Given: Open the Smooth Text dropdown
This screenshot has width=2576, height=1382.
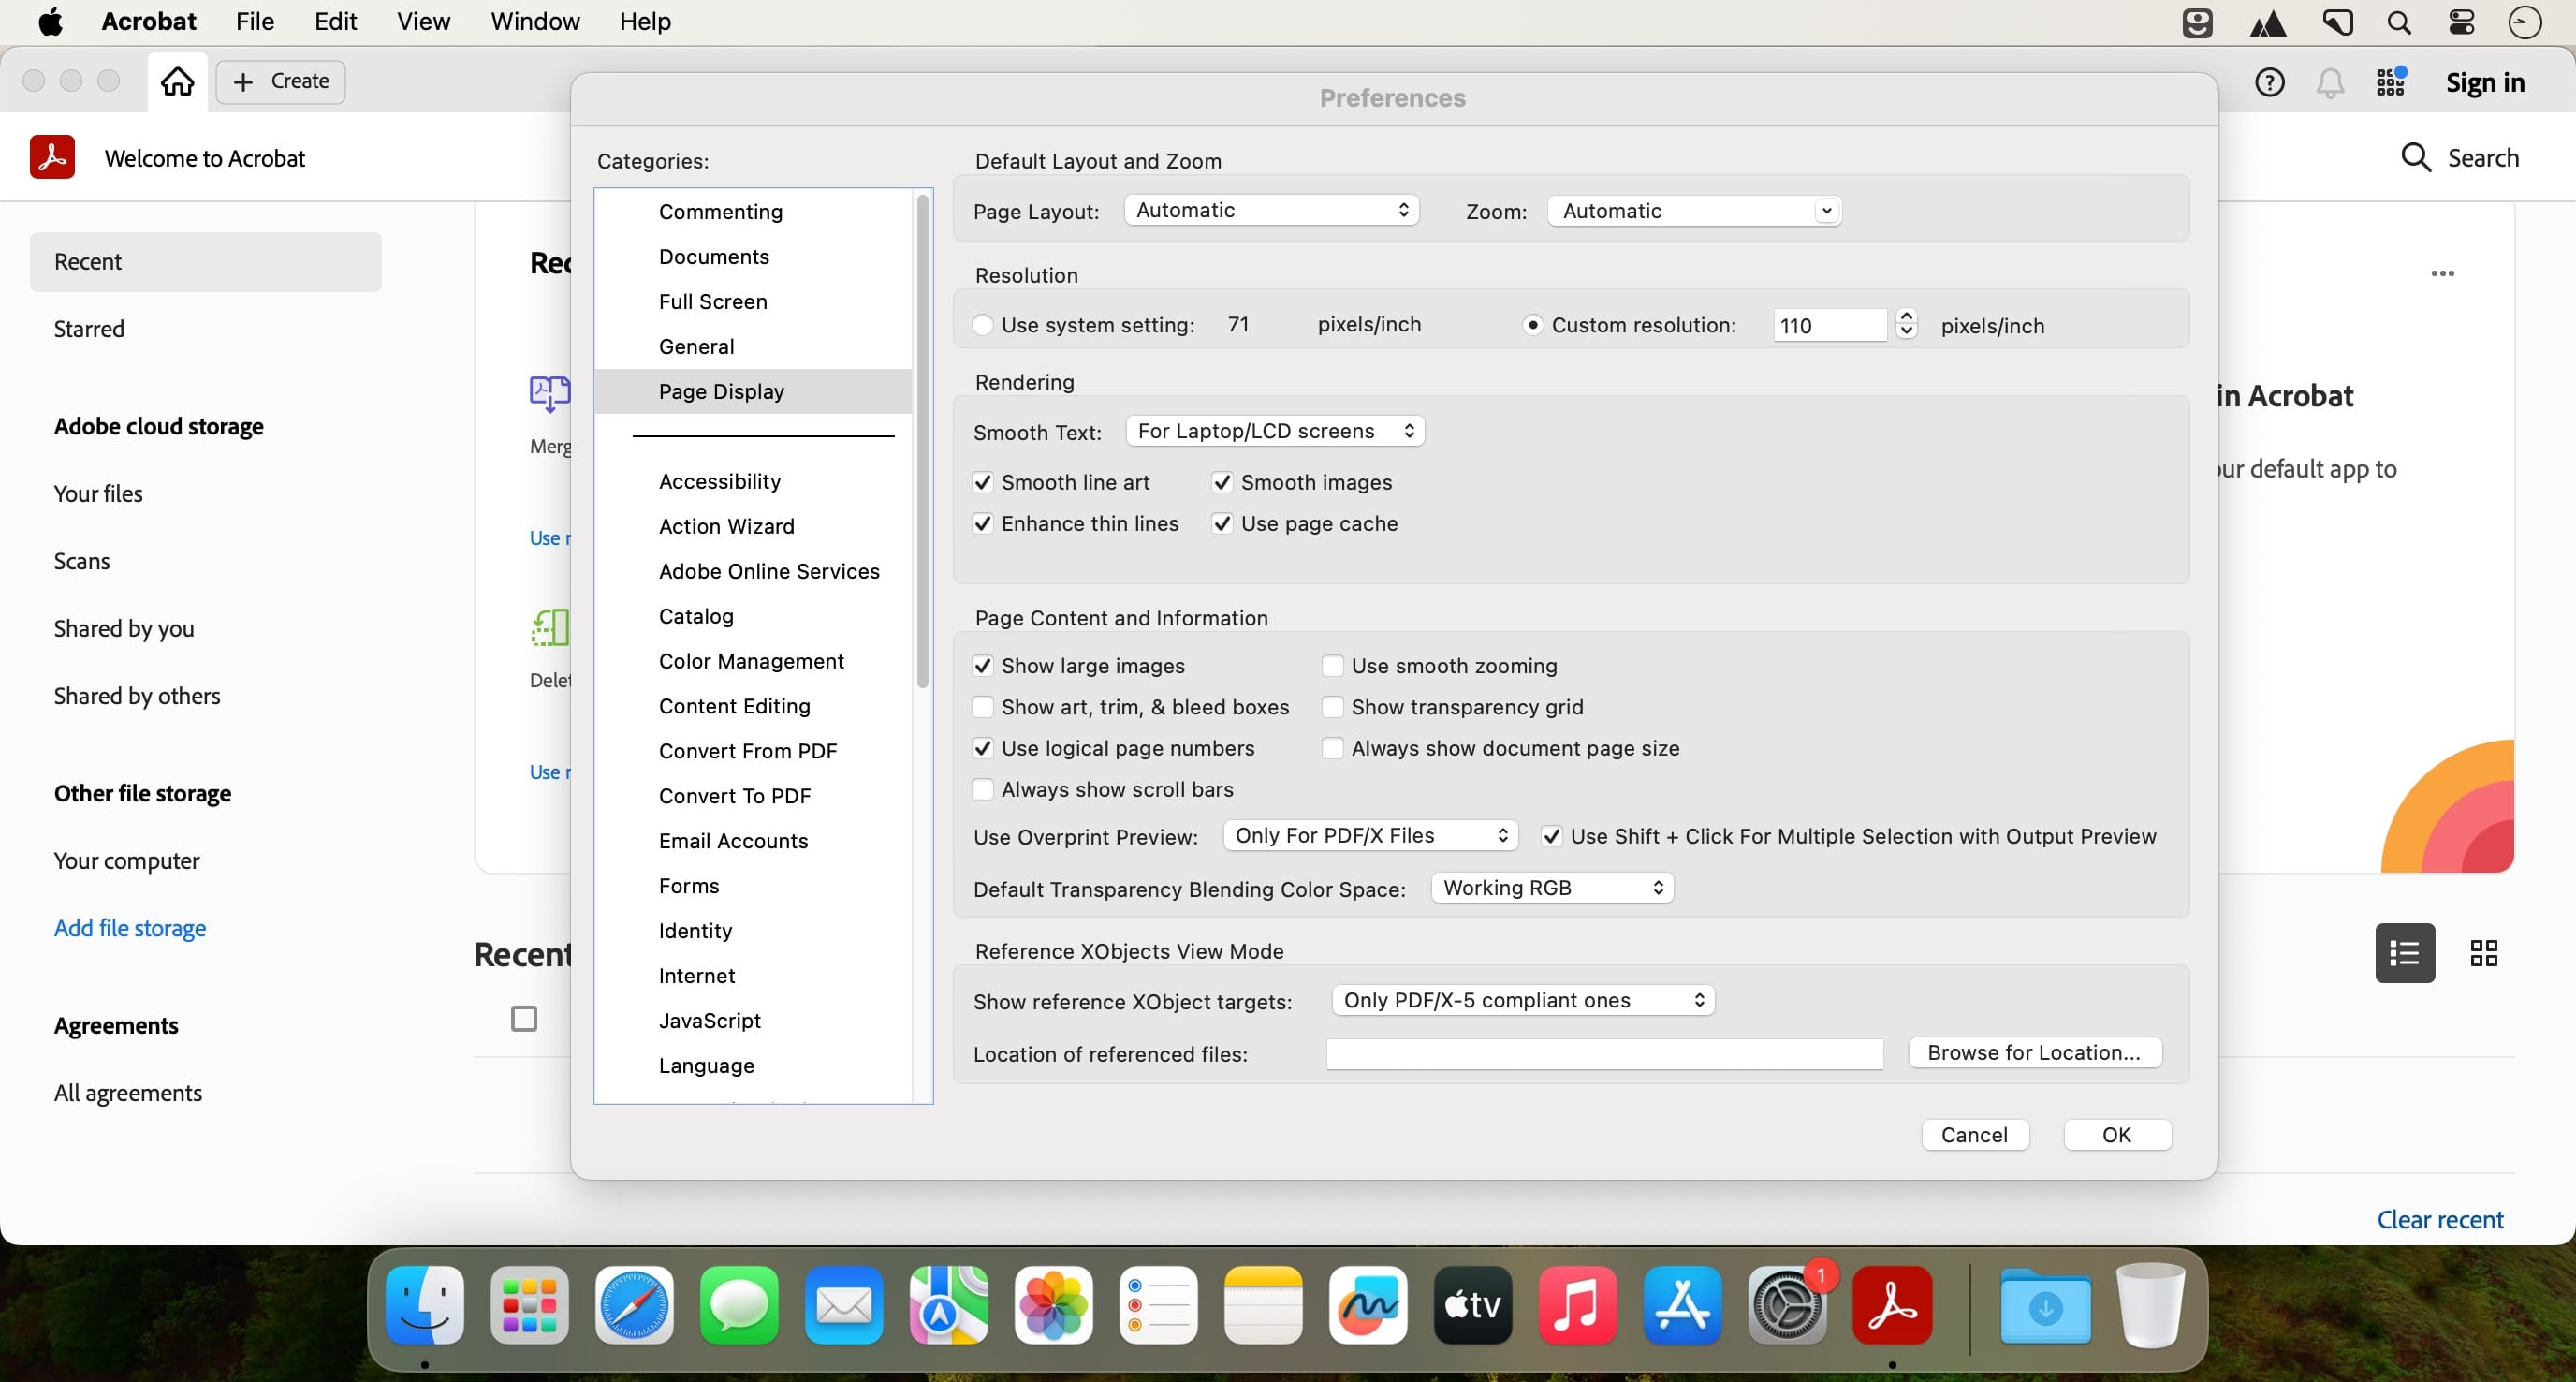Looking at the screenshot, I should [x=1275, y=431].
